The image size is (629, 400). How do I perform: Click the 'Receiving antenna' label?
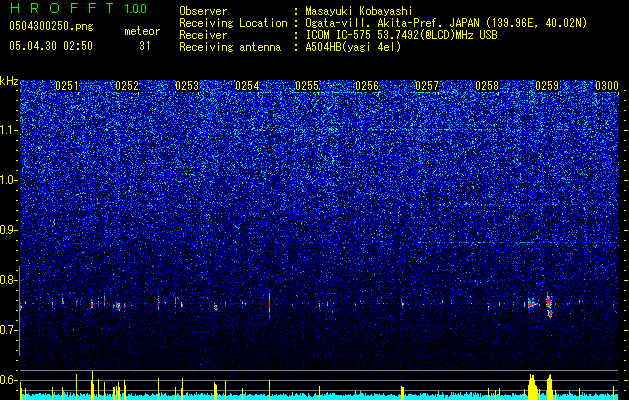point(230,47)
